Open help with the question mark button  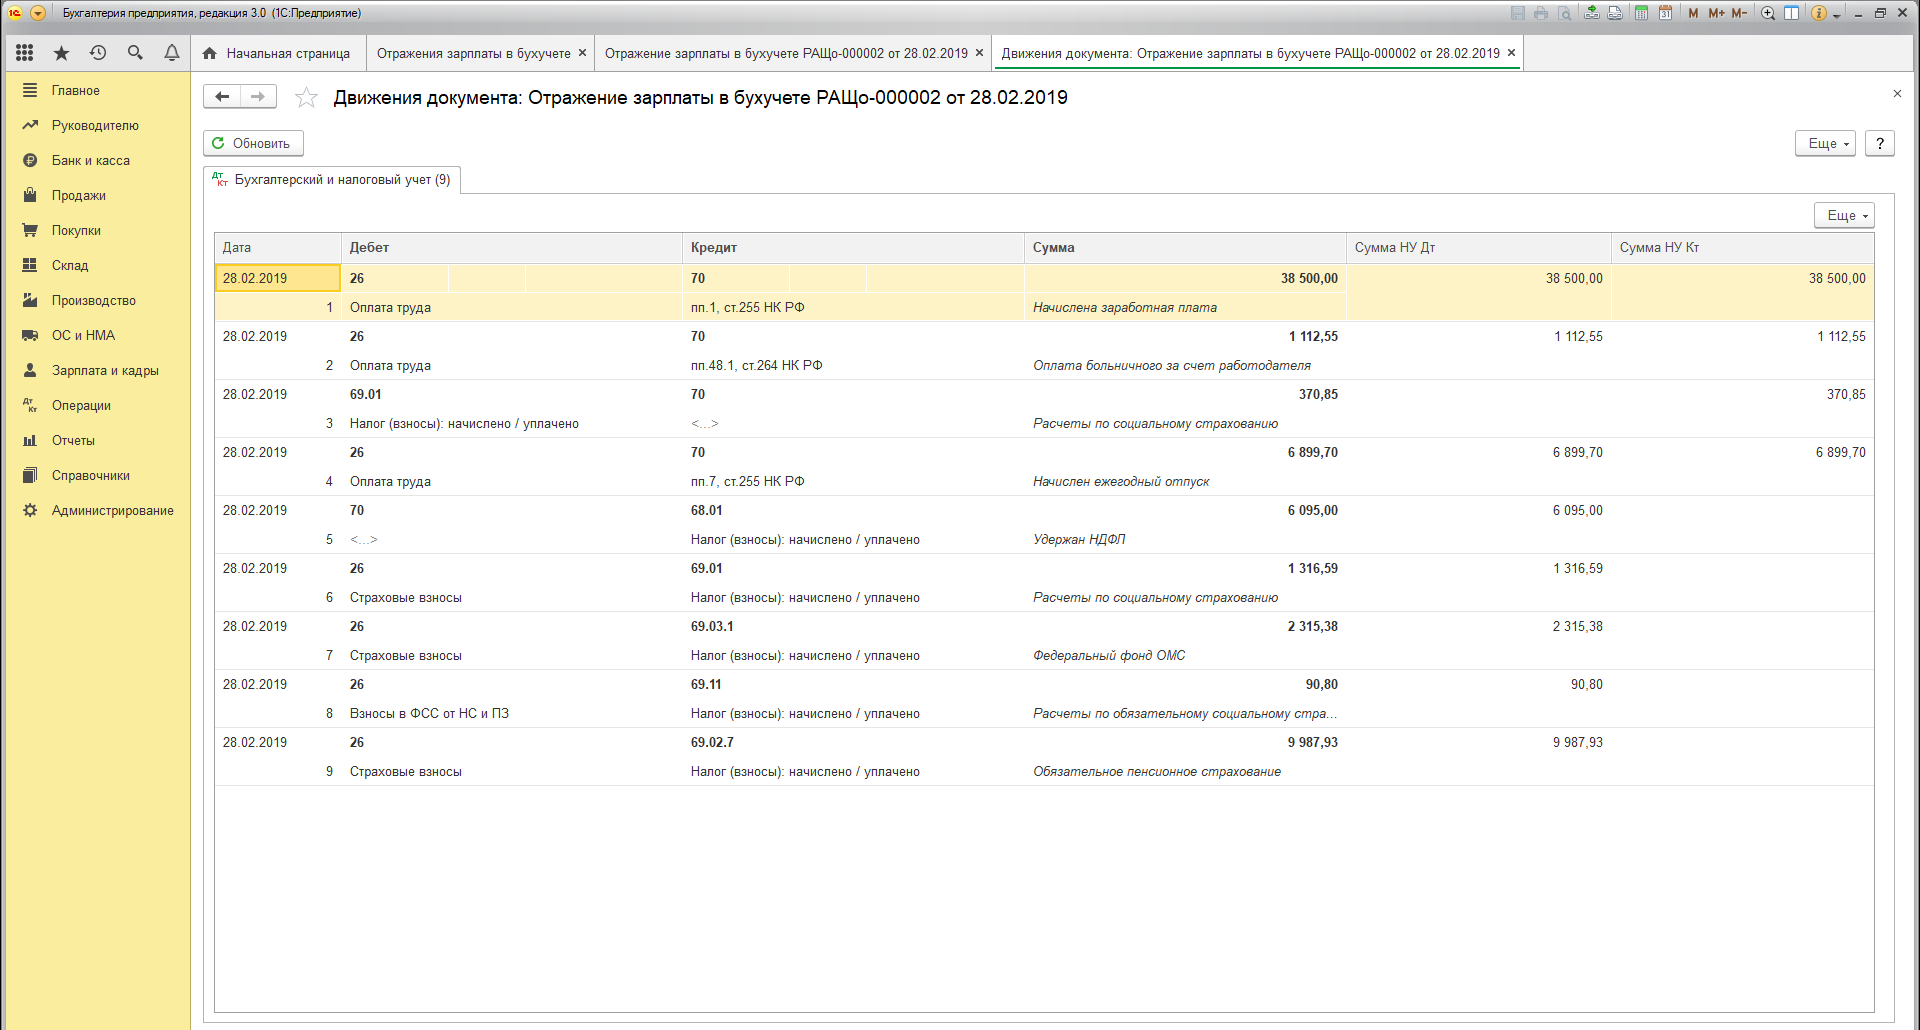click(1880, 143)
